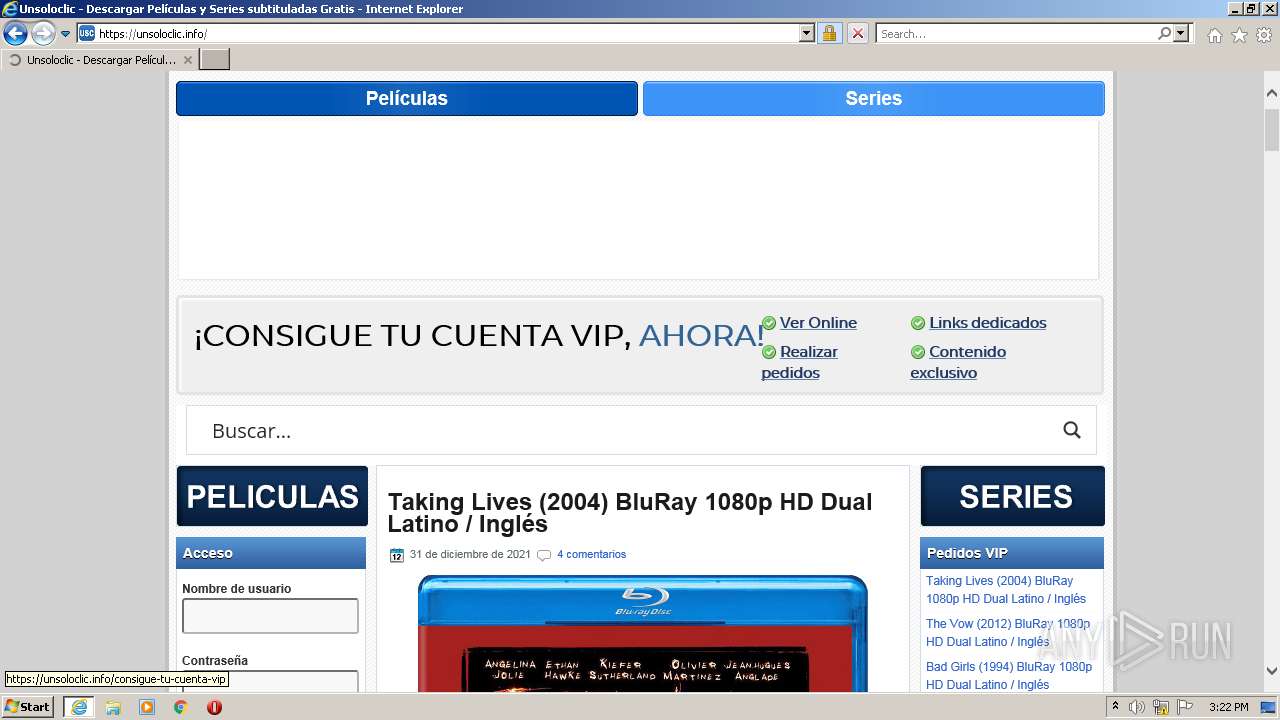The height and width of the screenshot is (720, 1280).
Task: Click the browser Back arrow button
Action: point(15,34)
